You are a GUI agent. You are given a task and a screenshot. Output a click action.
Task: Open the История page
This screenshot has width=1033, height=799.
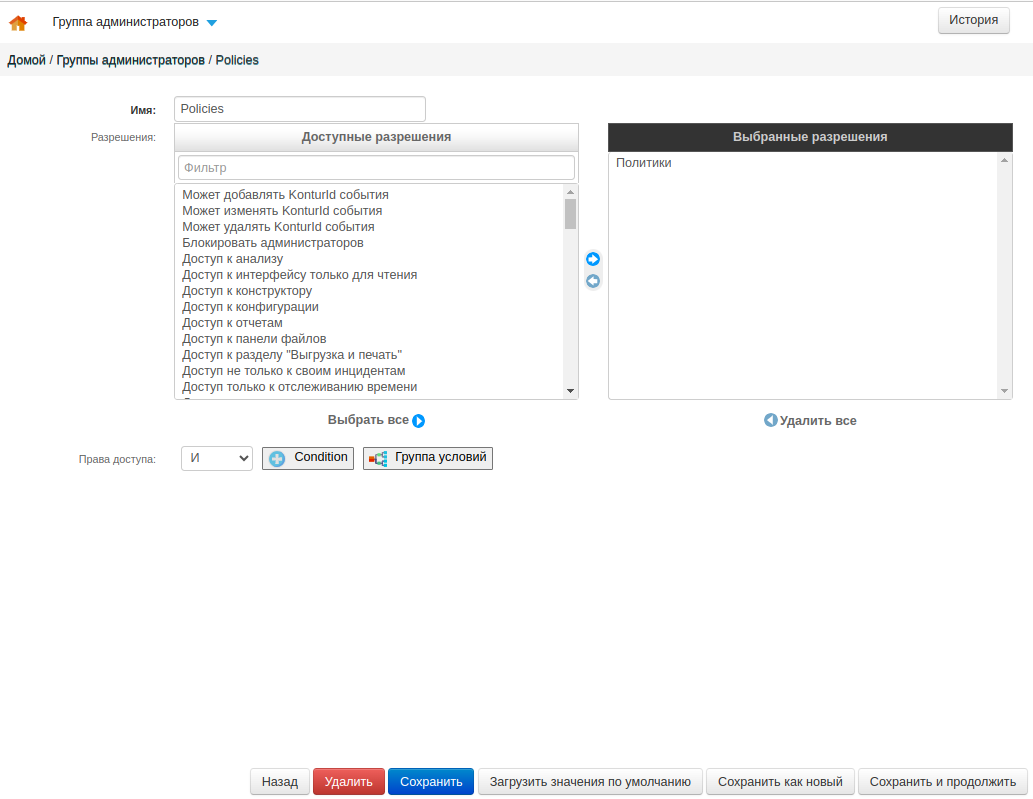click(973, 20)
